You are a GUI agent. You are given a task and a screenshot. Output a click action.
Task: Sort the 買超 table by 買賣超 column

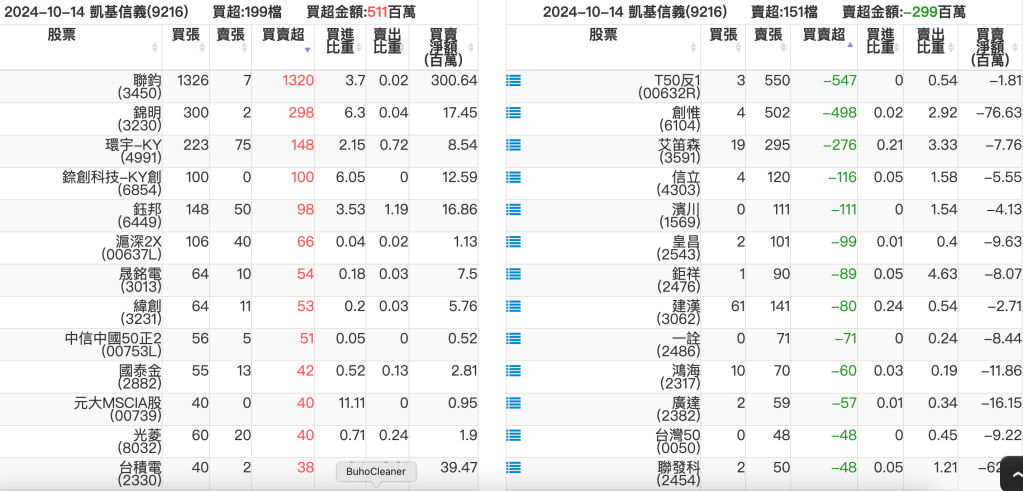[x=285, y=41]
